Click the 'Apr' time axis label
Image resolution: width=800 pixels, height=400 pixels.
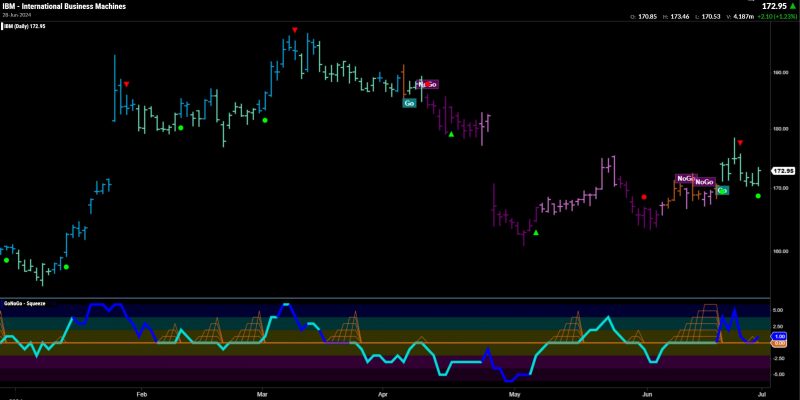click(x=382, y=394)
